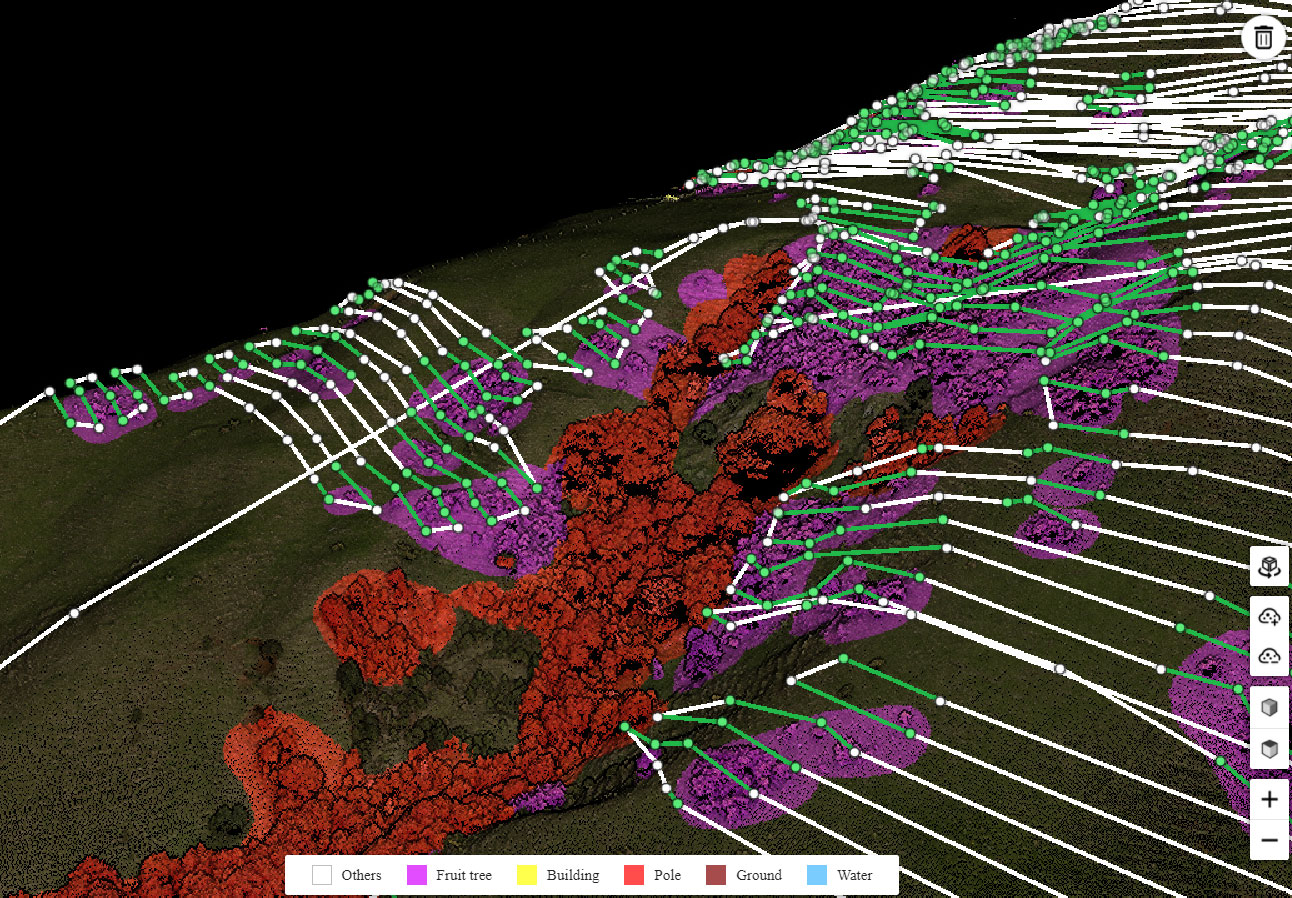This screenshot has height=898, width=1292.
Task: Zoom in using the plus icon
Action: point(1268,798)
